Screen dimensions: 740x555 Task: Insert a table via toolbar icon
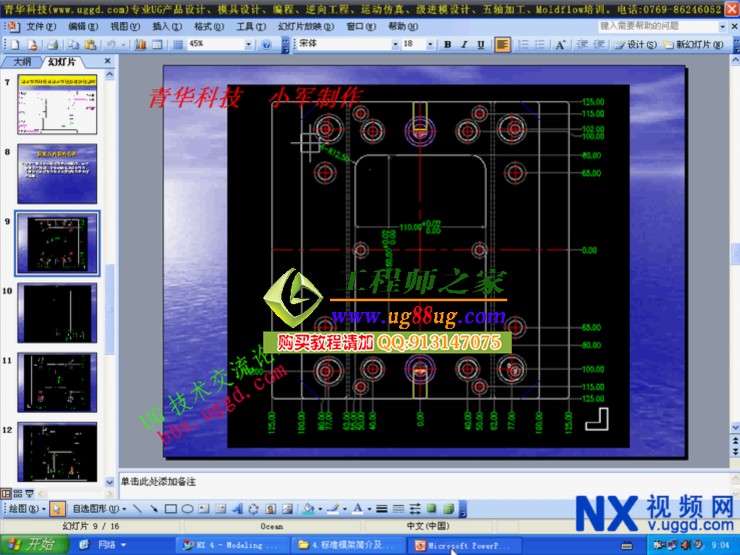click(157, 45)
